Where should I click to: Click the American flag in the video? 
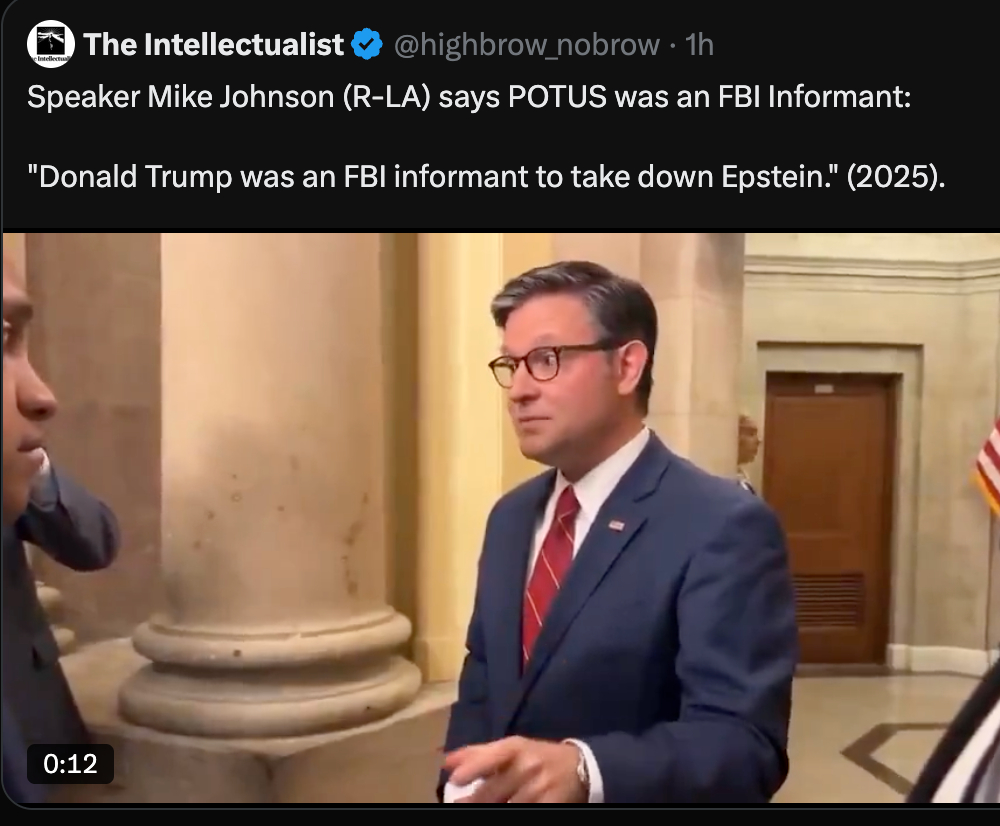(x=989, y=464)
